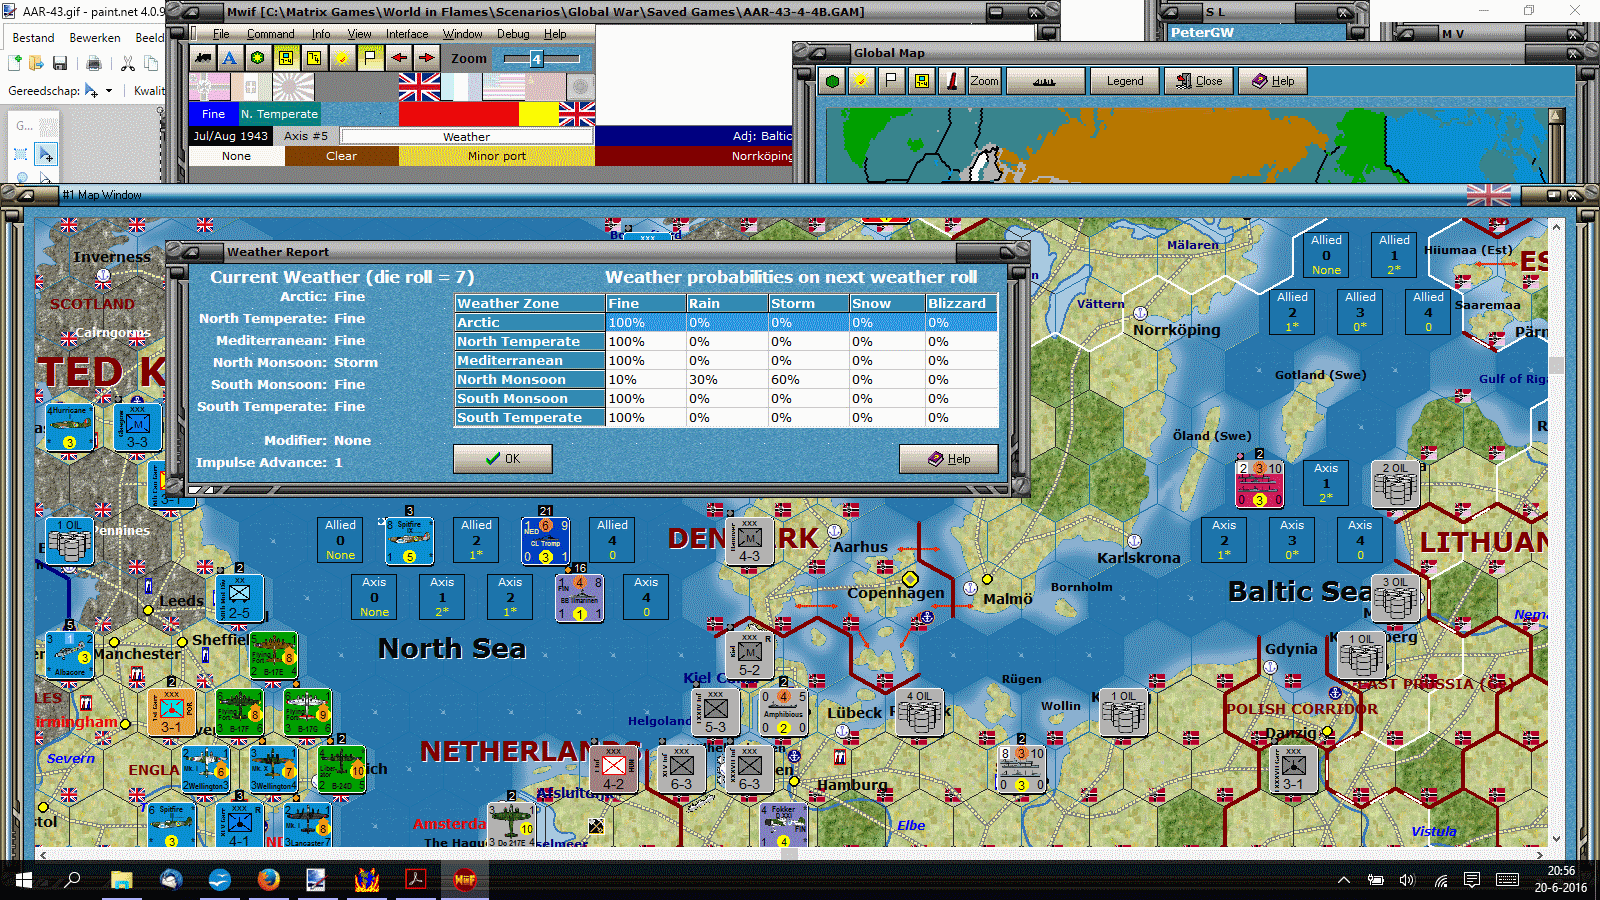Open Bewerken menu in paint.net

pos(95,38)
